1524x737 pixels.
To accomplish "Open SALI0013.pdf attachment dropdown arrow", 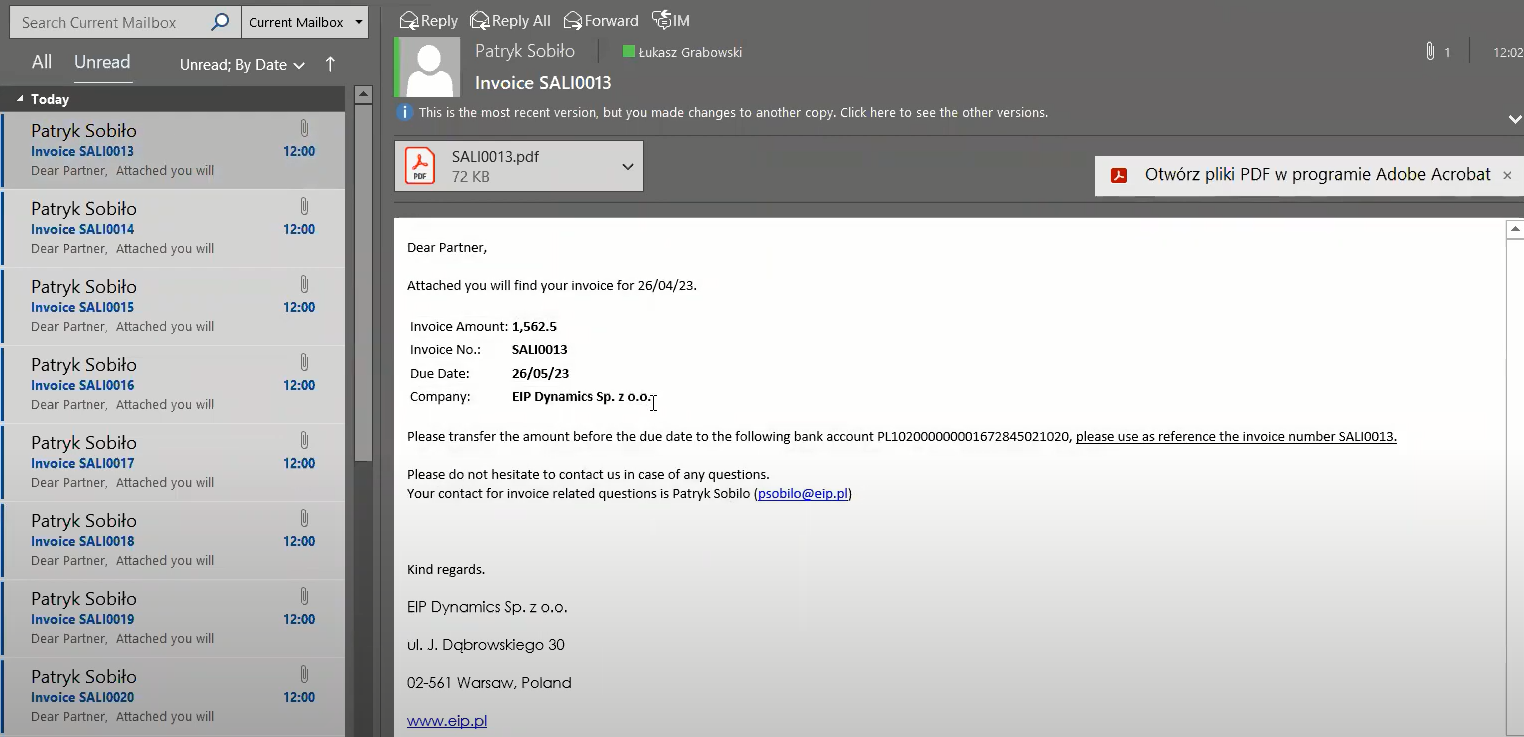I will pyautogui.click(x=628, y=166).
